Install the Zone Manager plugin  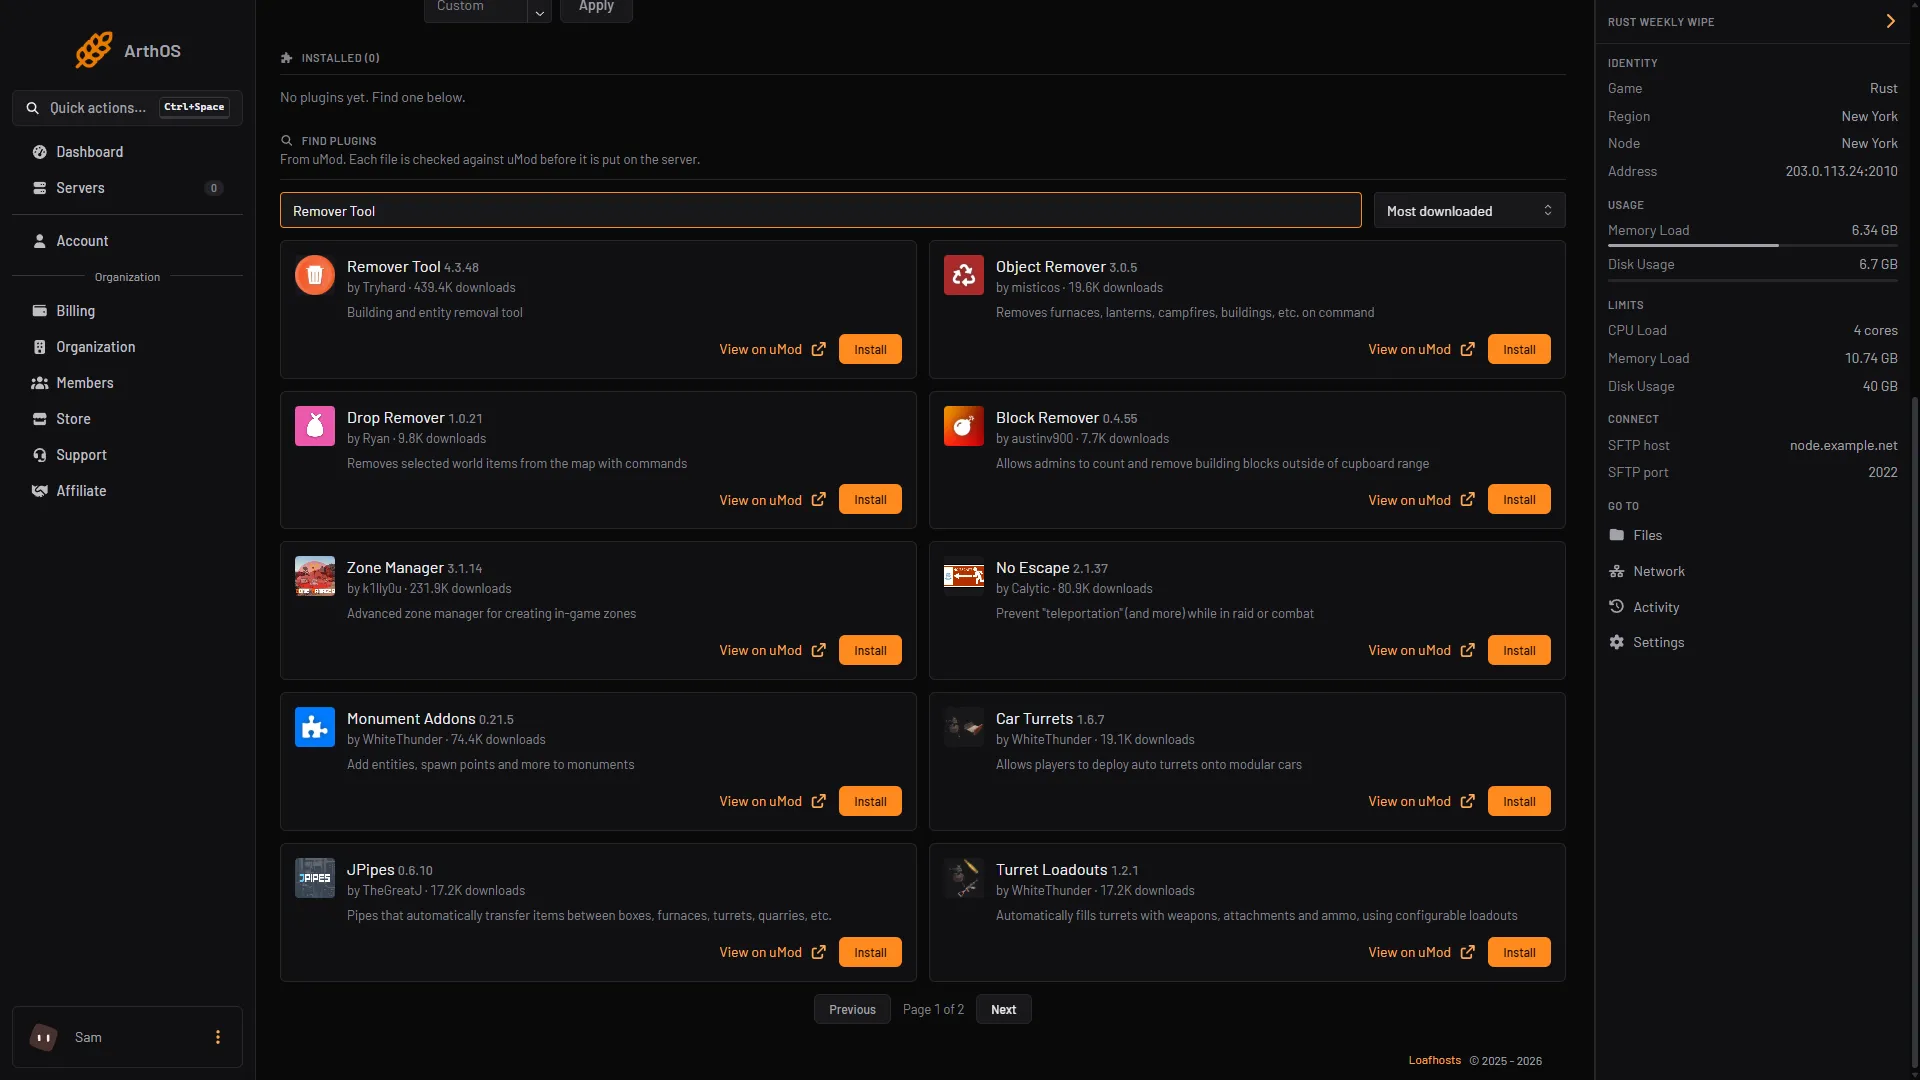pyautogui.click(x=870, y=651)
